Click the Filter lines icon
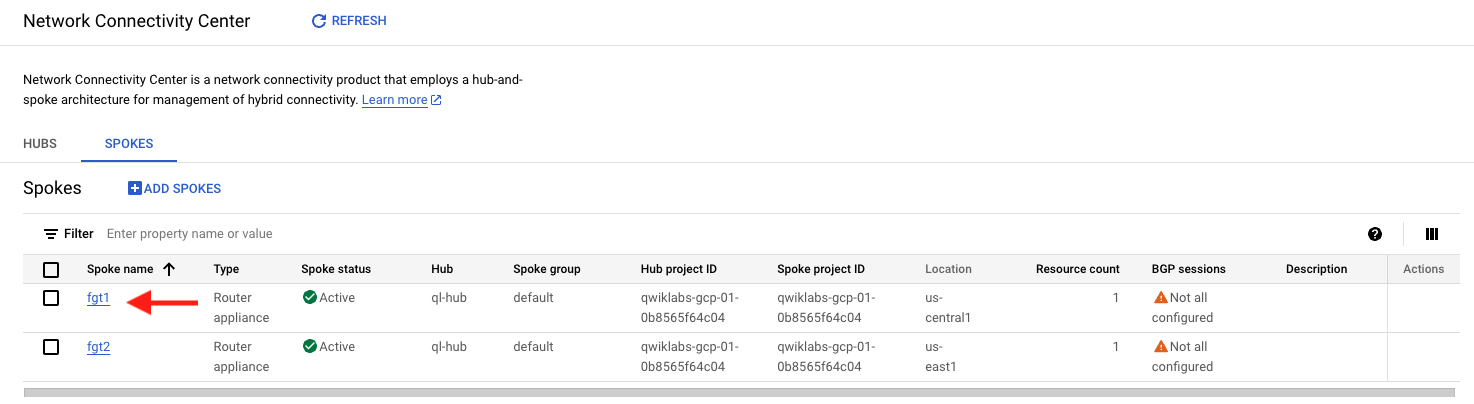This screenshot has height=404, width=1474. pyautogui.click(x=51, y=234)
